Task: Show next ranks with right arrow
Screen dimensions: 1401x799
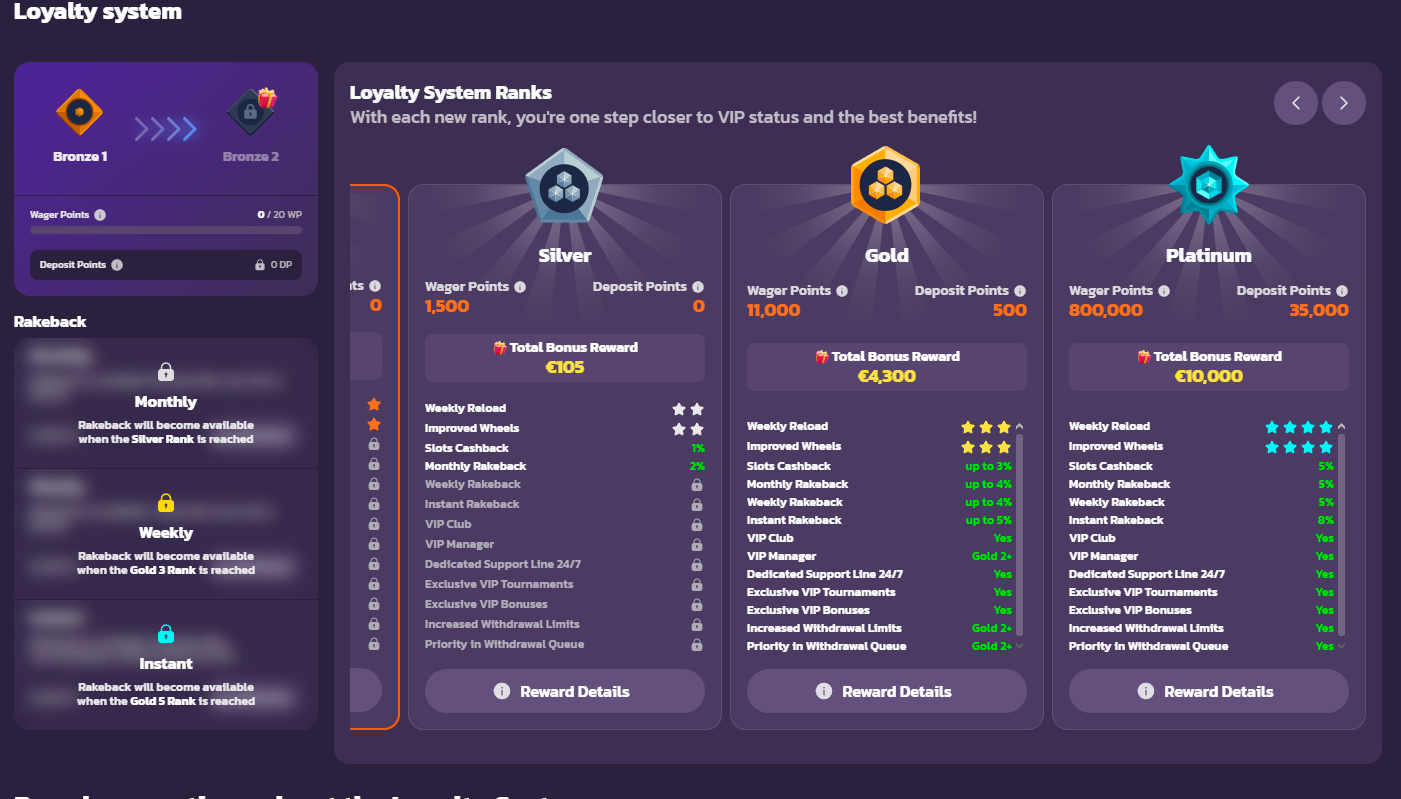Action: (1343, 103)
